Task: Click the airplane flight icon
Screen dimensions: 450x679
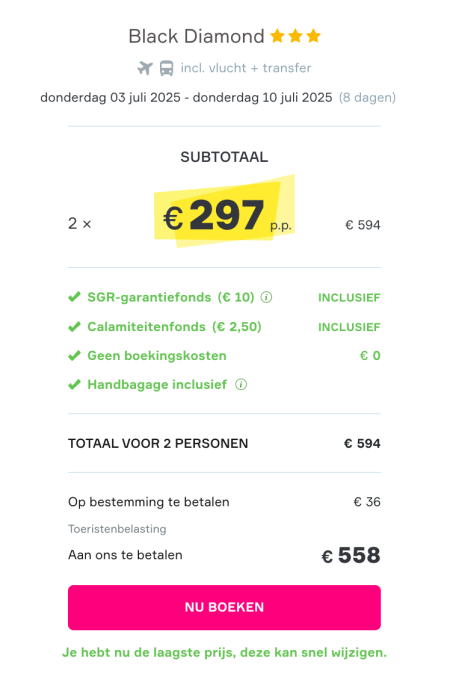Action: pos(145,68)
